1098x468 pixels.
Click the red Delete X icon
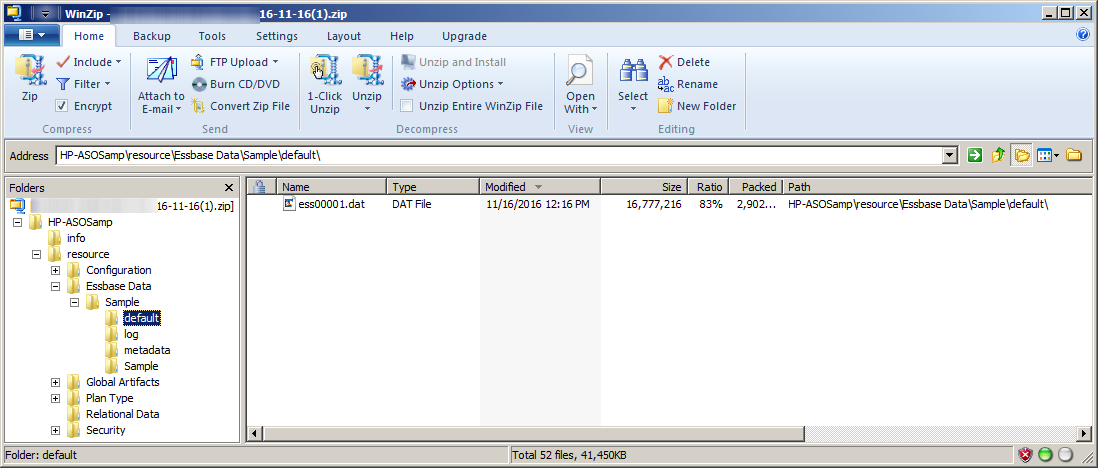coord(665,62)
